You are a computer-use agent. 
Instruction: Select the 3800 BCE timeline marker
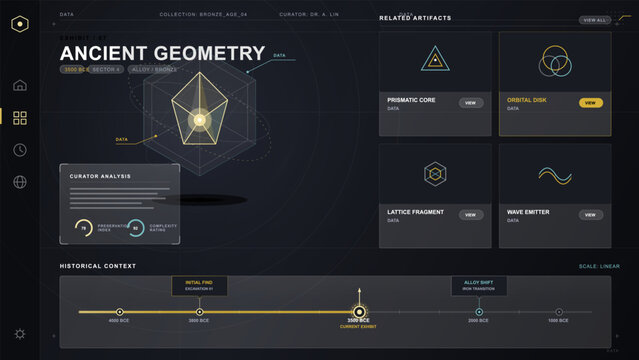[x=199, y=312]
